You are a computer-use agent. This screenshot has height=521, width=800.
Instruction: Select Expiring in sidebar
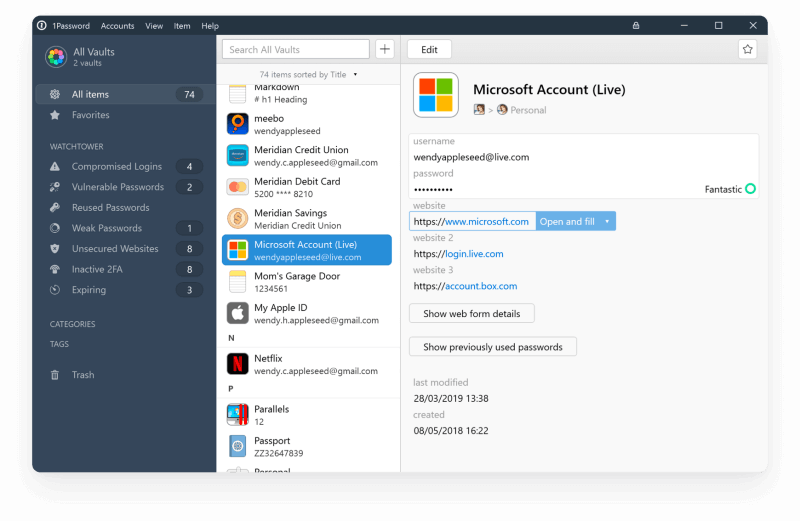coord(125,290)
